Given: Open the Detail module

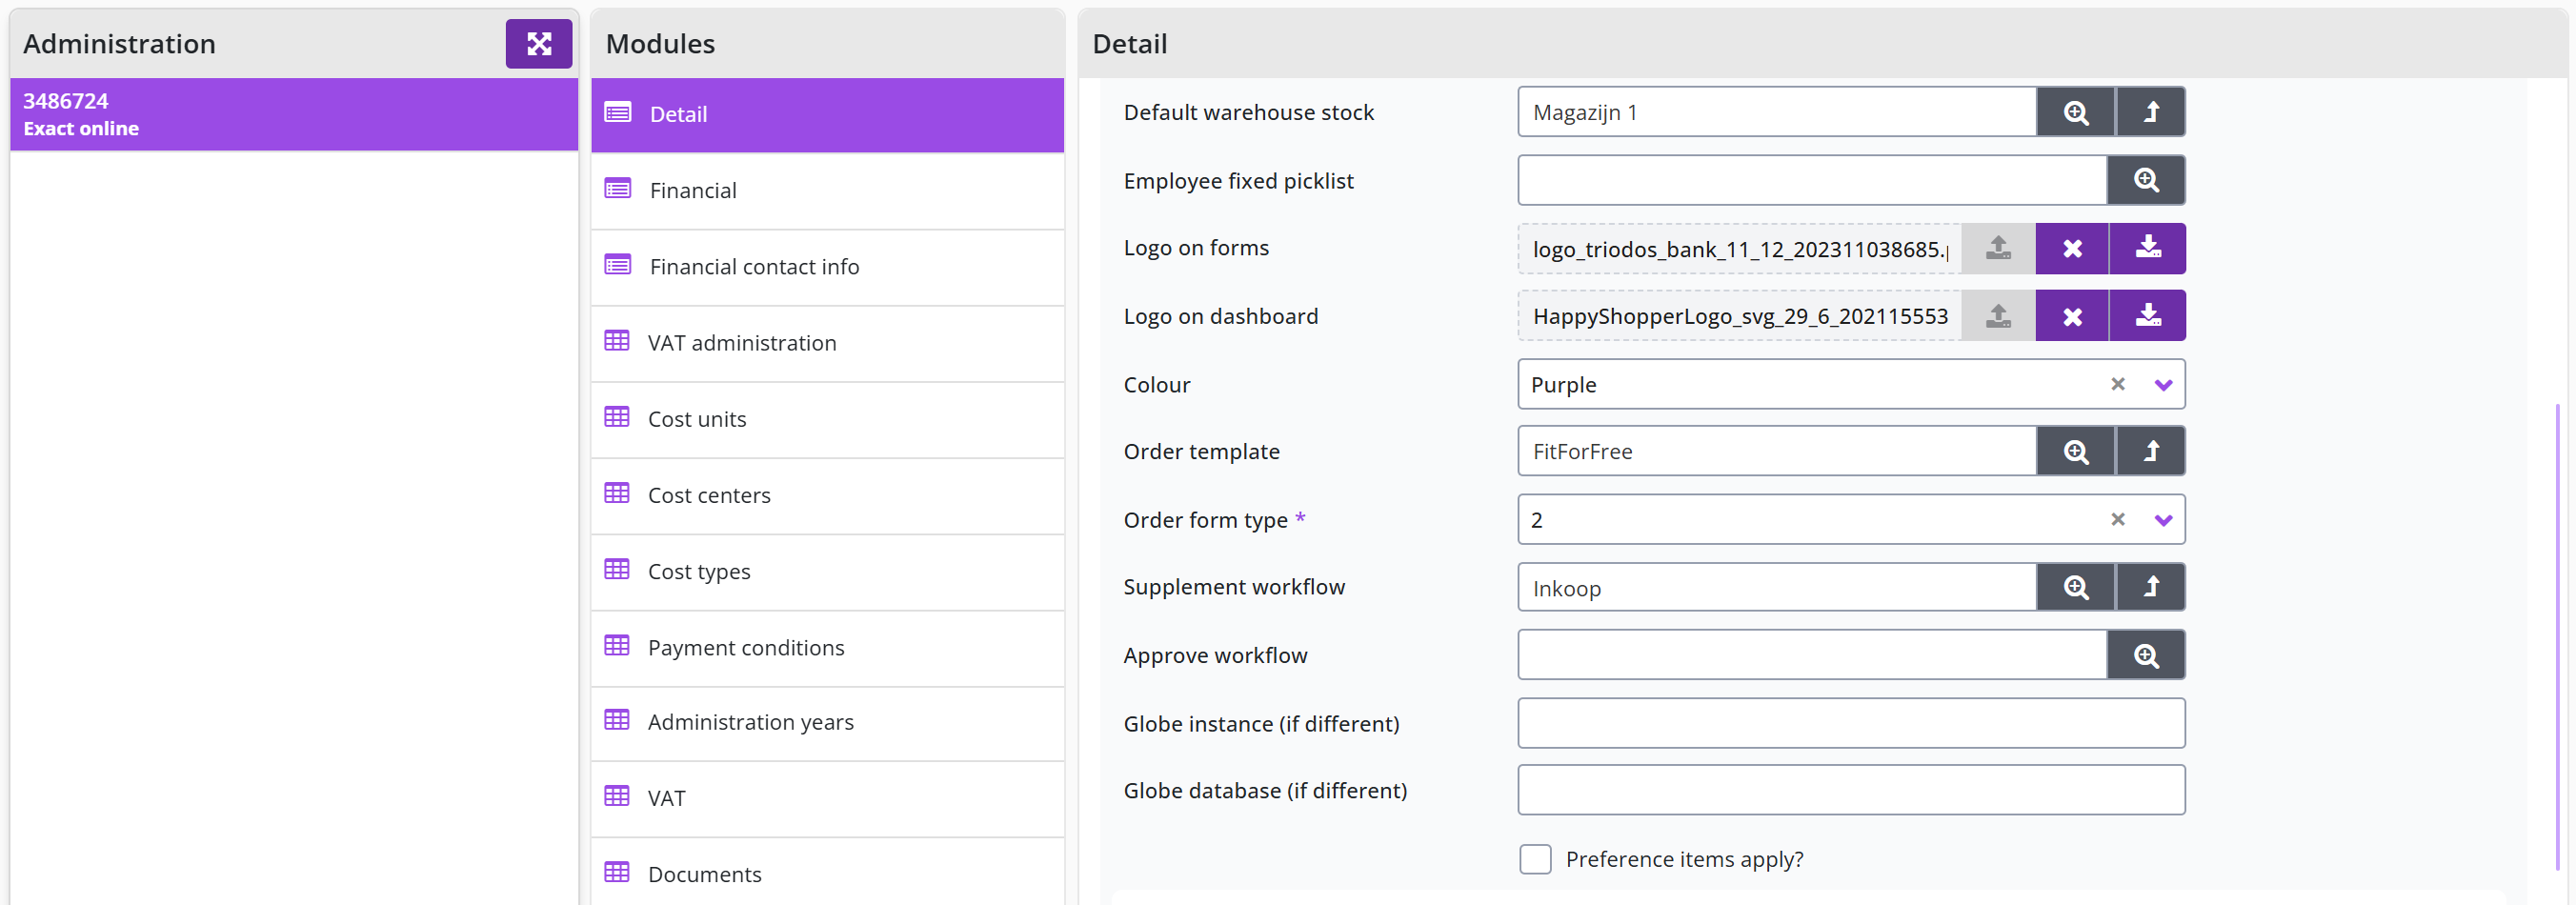Looking at the screenshot, I should pyautogui.click(x=827, y=114).
